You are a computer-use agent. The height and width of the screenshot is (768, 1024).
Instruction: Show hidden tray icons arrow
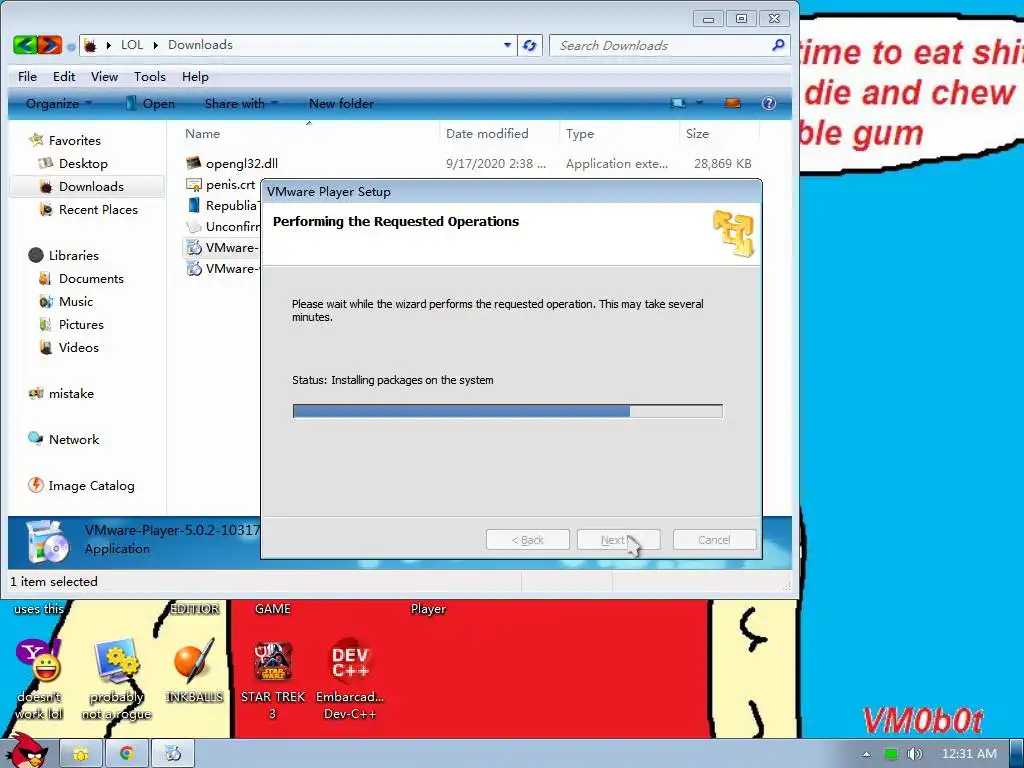pos(866,754)
